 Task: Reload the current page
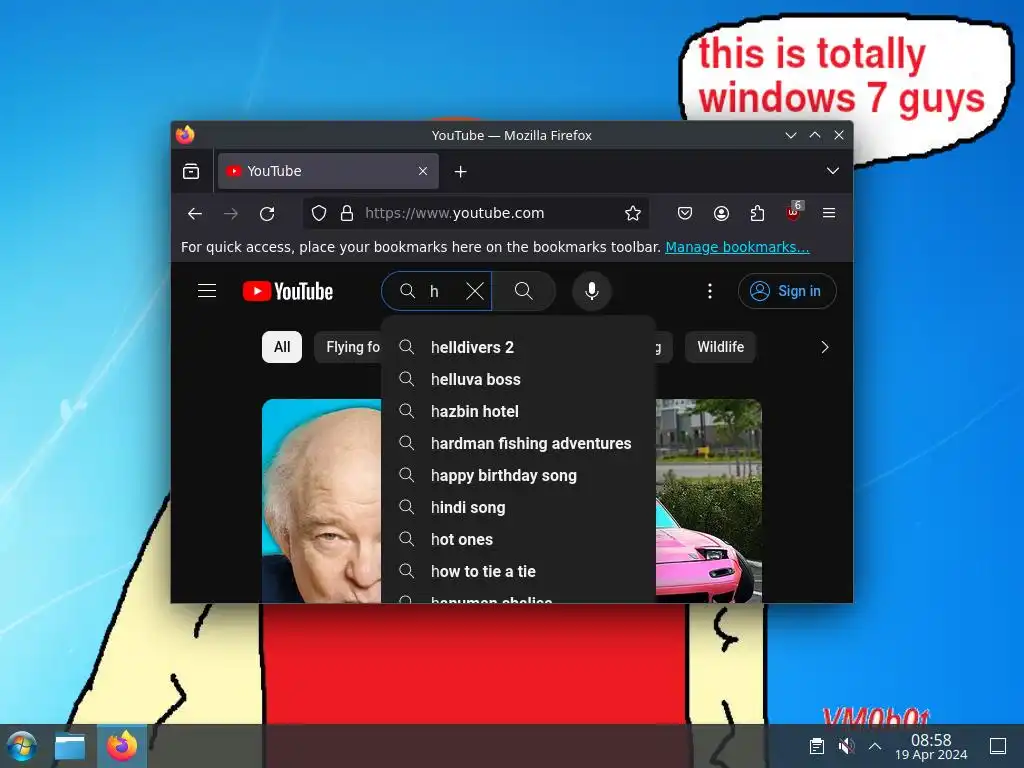tap(267, 214)
